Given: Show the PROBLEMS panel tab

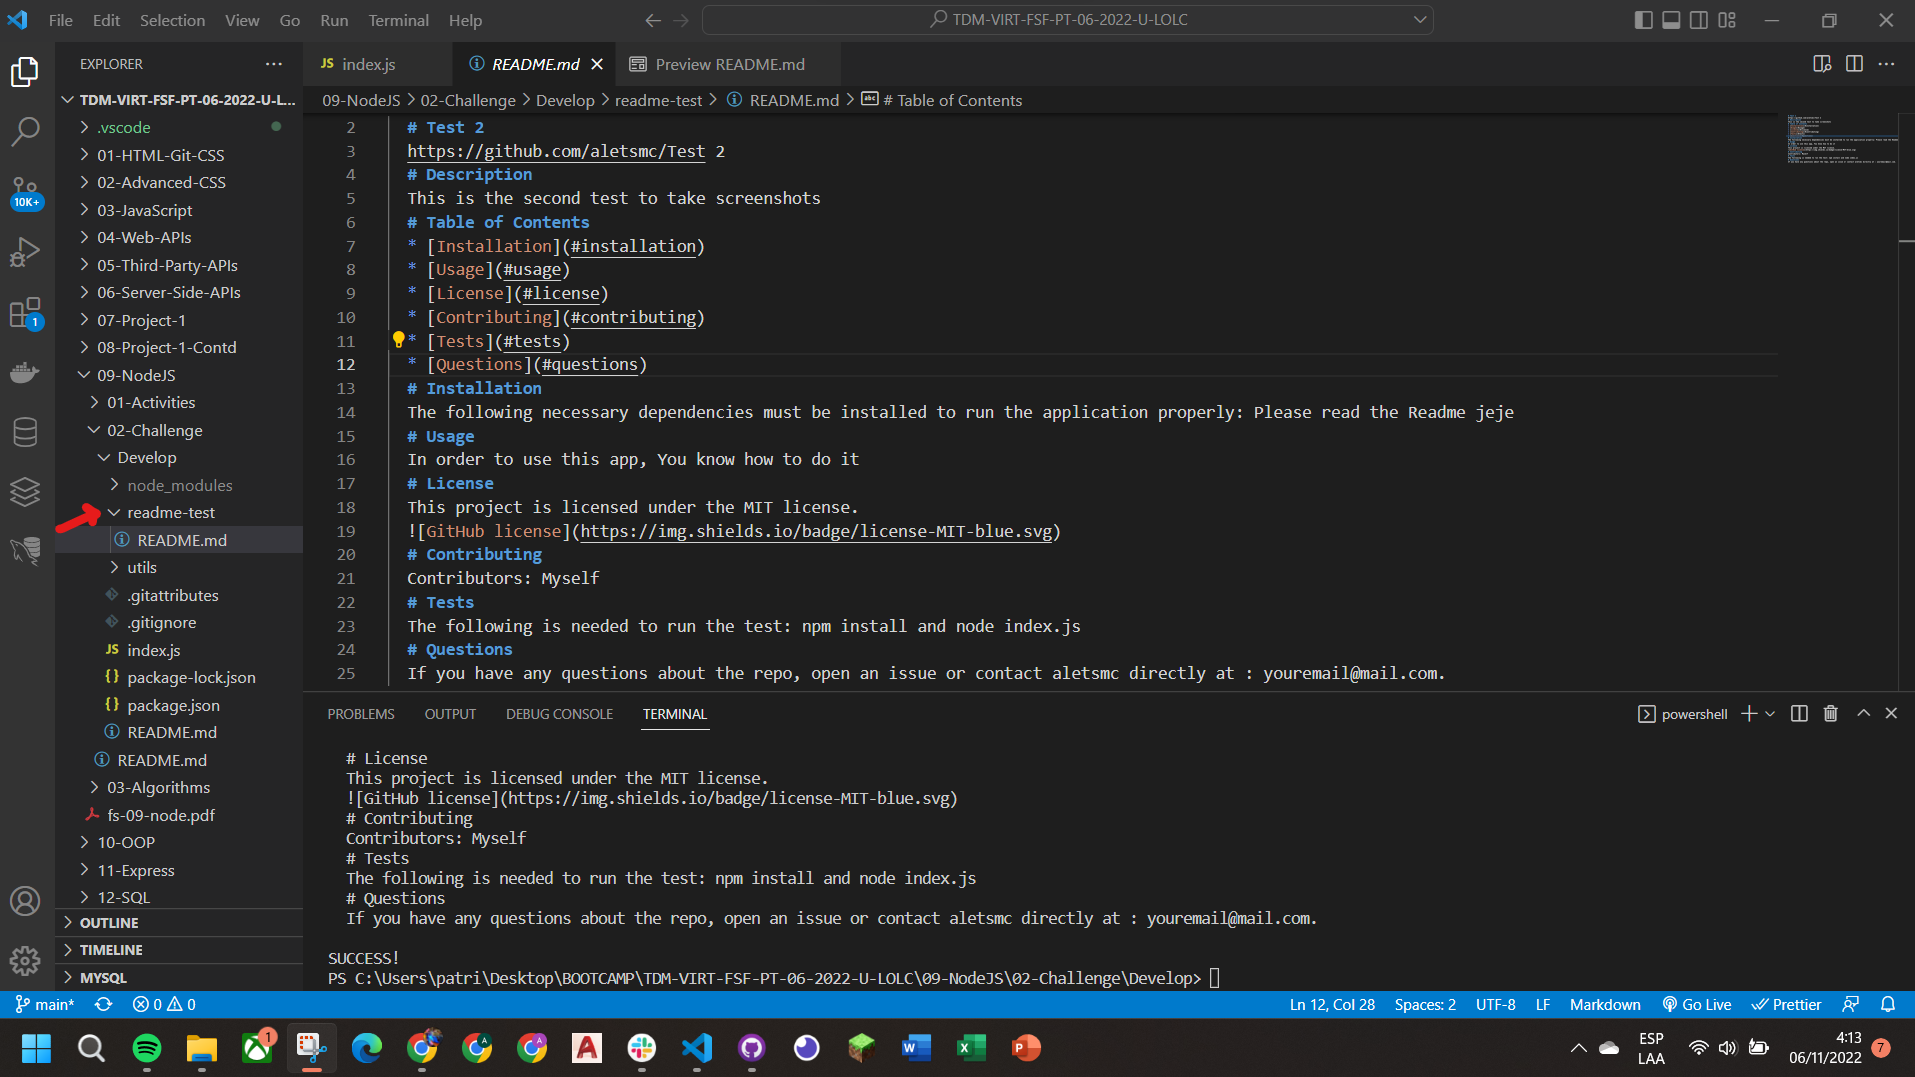Looking at the screenshot, I should pyautogui.click(x=361, y=714).
